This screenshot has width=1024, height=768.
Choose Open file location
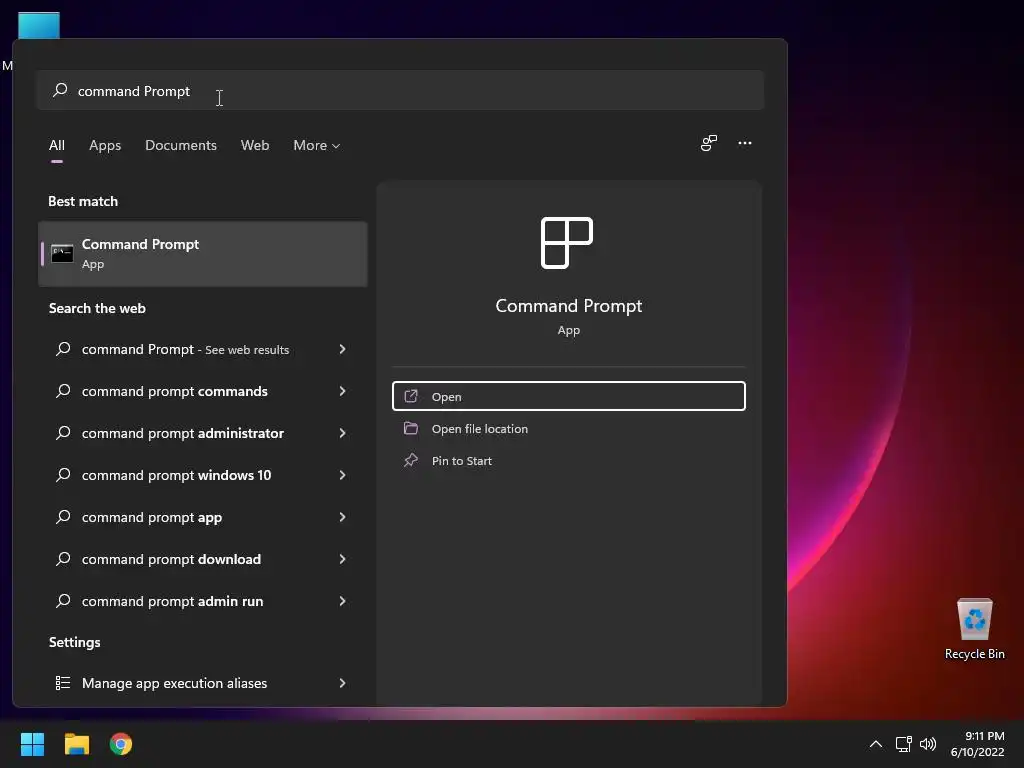pyautogui.click(x=568, y=428)
